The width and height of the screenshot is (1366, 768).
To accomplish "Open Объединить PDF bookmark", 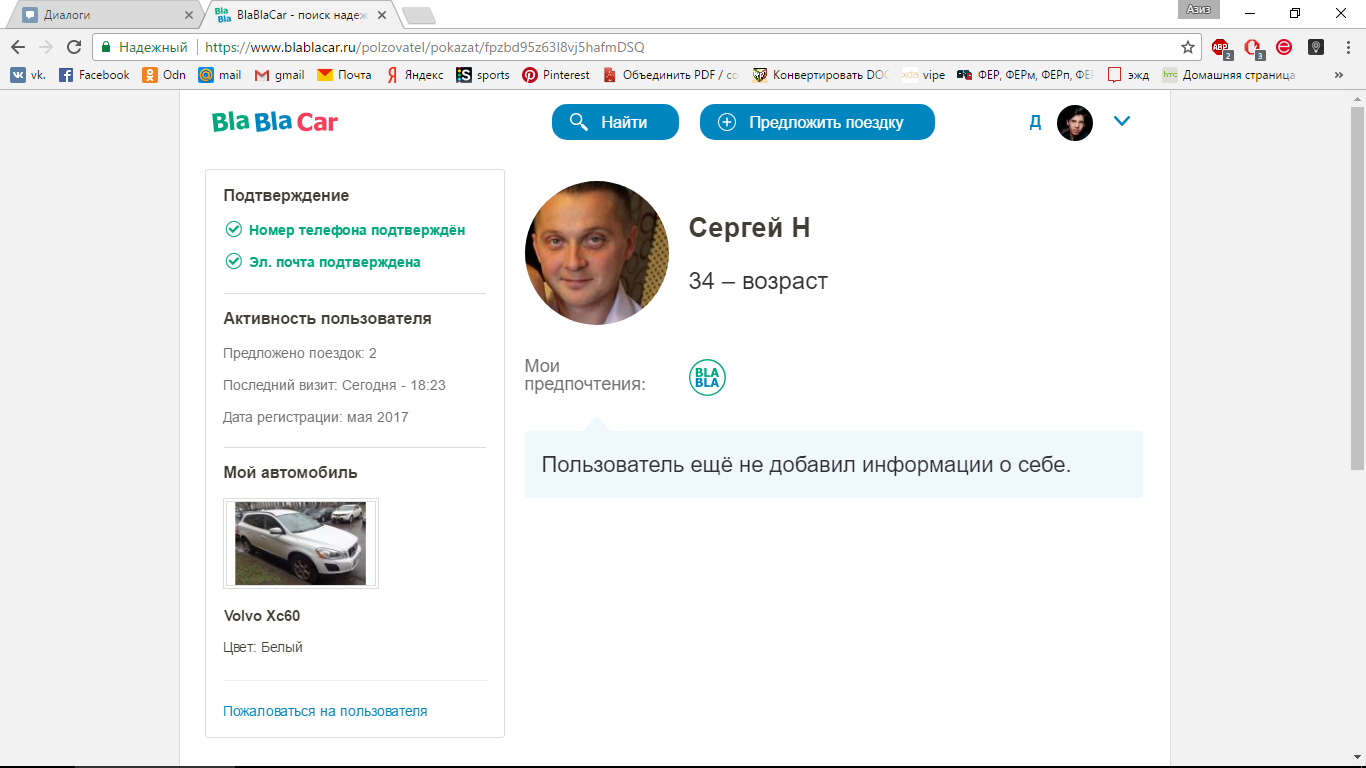I will [x=671, y=75].
